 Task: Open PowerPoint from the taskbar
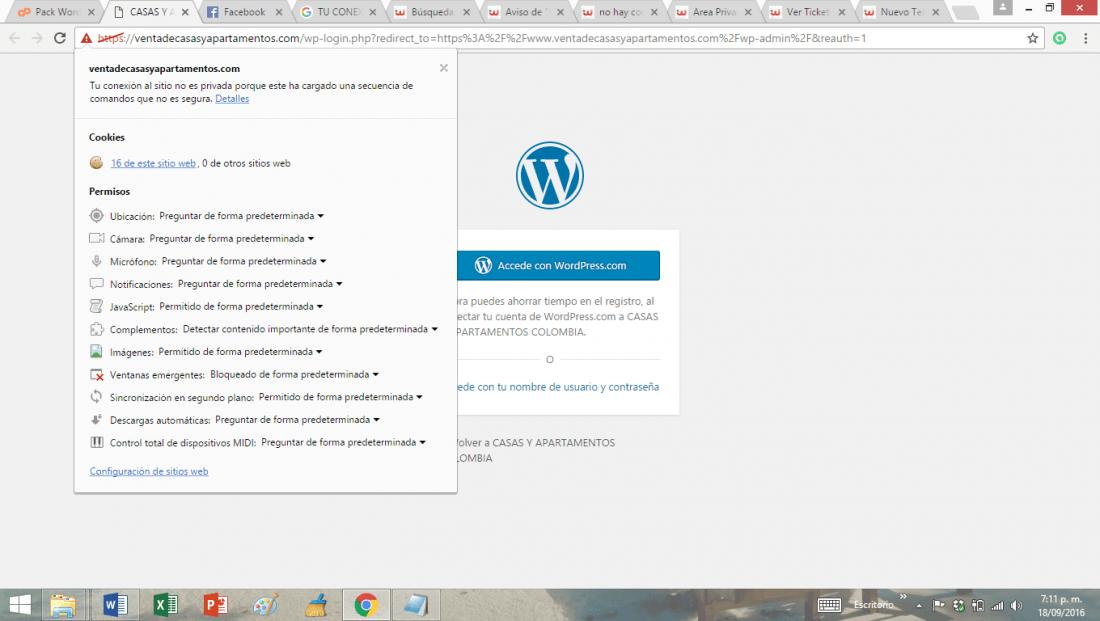pos(215,604)
